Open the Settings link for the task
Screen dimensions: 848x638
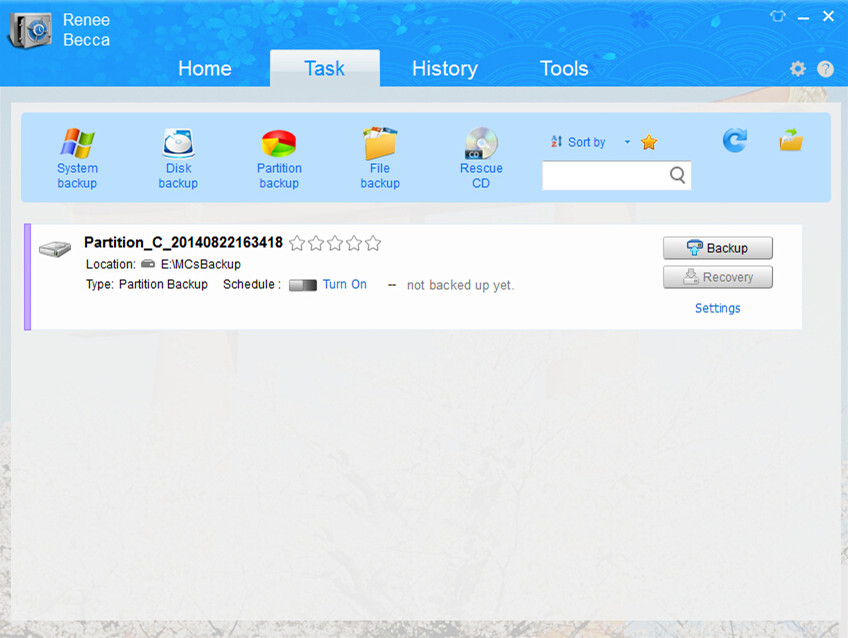tap(717, 308)
